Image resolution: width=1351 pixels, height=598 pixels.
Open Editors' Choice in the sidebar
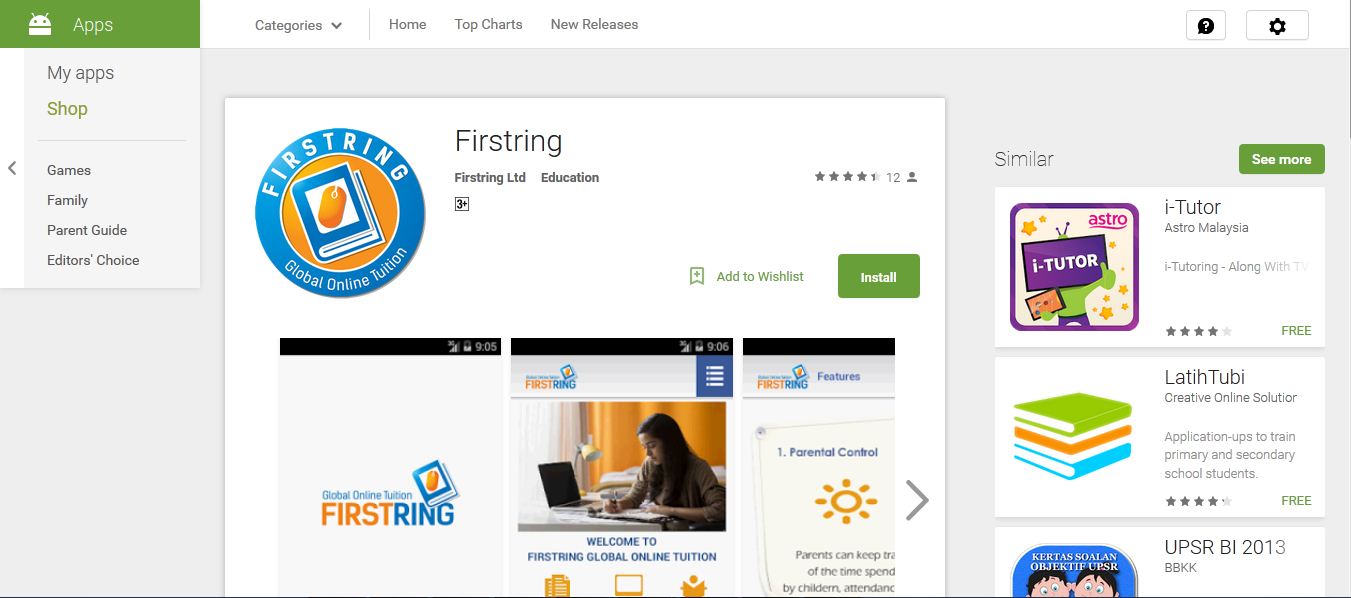[x=93, y=260]
